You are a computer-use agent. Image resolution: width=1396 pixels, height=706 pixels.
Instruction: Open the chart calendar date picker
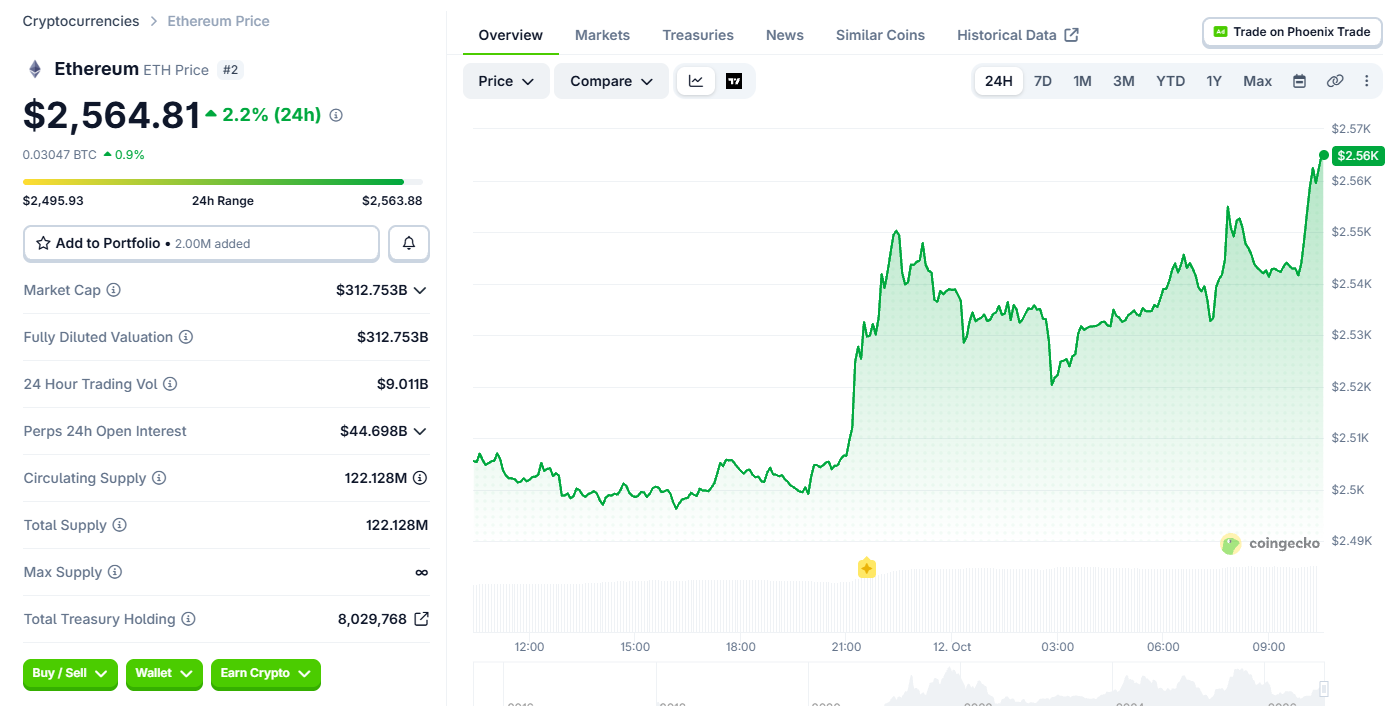pyautogui.click(x=1300, y=81)
